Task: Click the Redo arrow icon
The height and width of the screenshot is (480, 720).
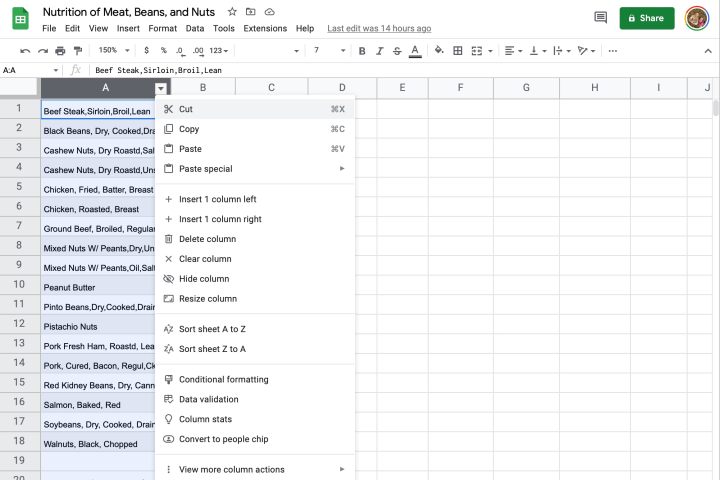Action: tap(43, 51)
